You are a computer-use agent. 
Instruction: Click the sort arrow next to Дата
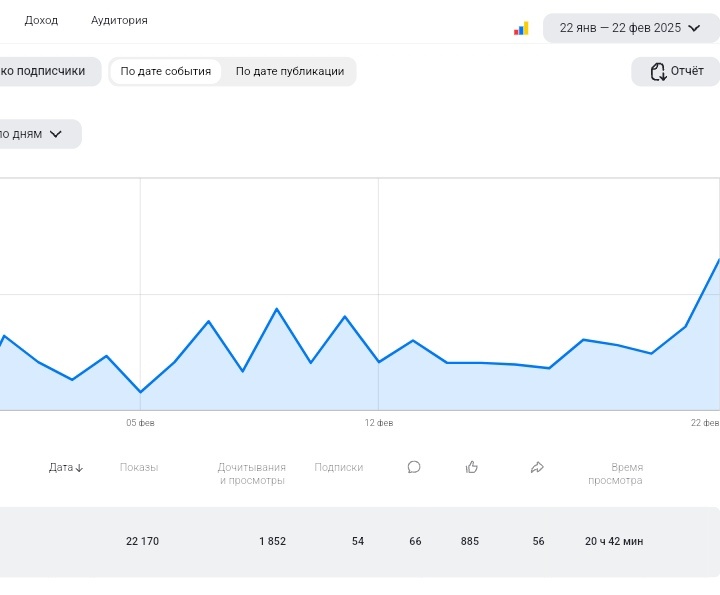pyautogui.click(x=79, y=468)
